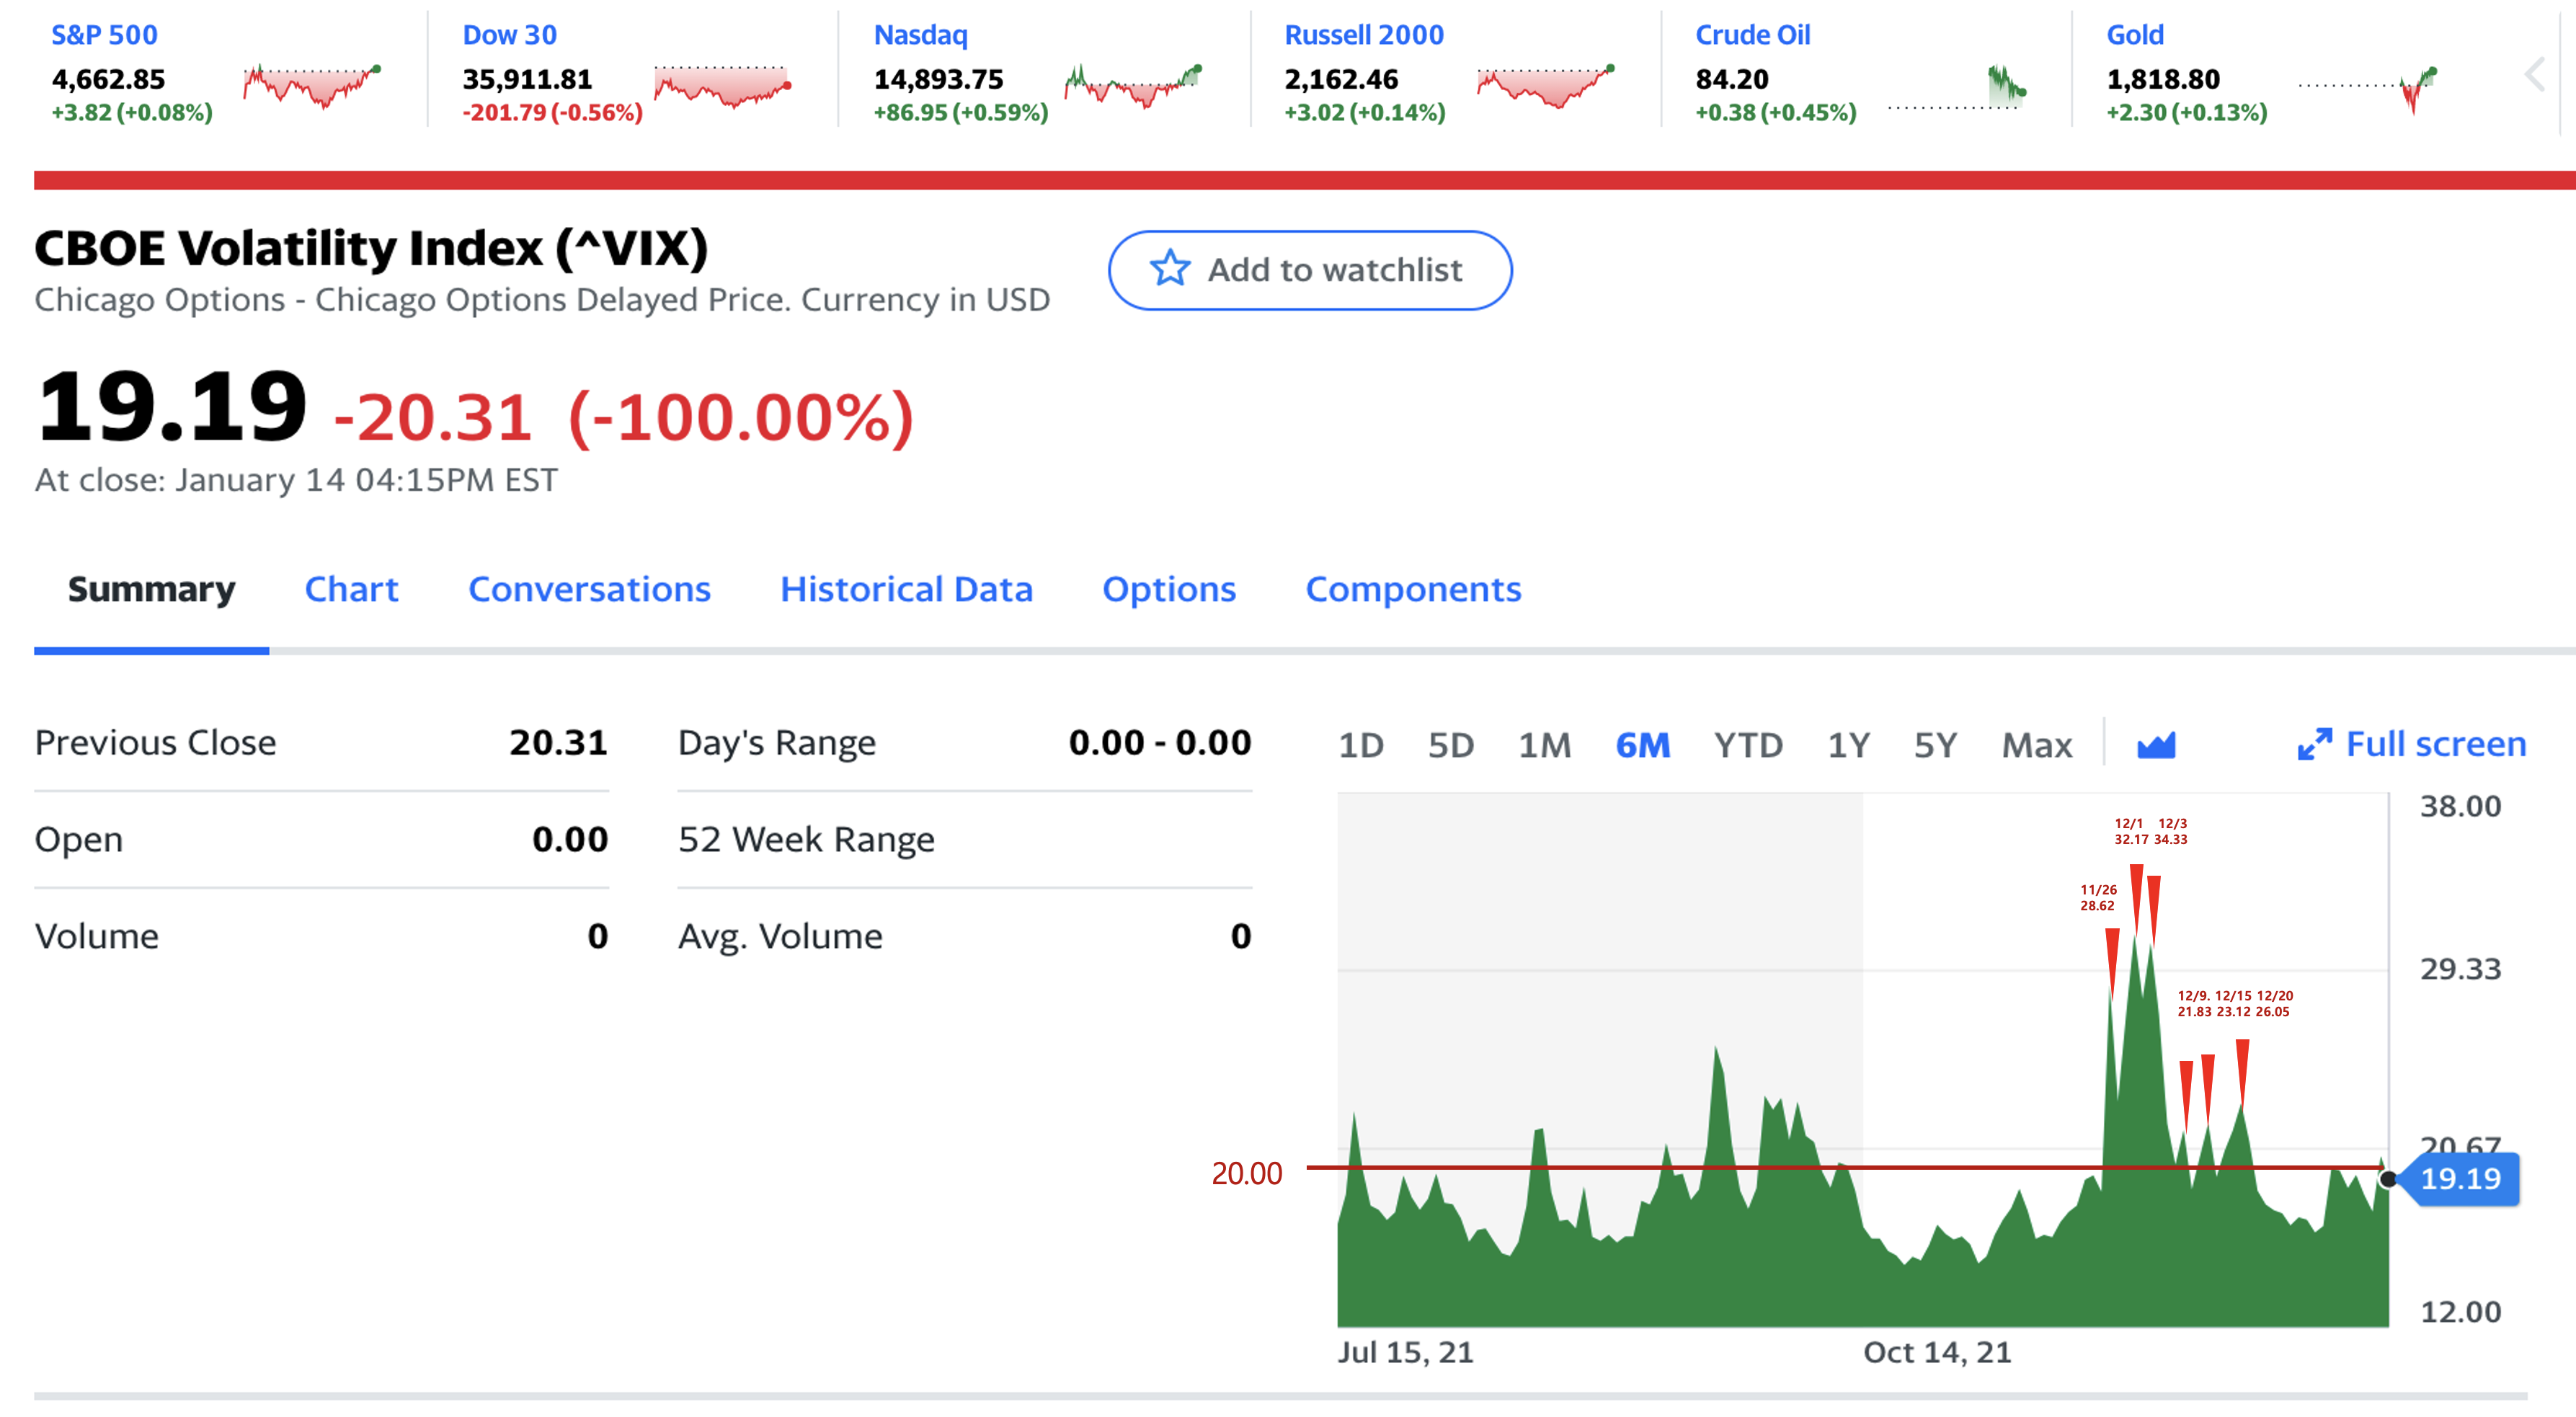Viewport: 2576px width, 1417px height.
Task: Select the 6M chart range
Action: click(x=1642, y=745)
